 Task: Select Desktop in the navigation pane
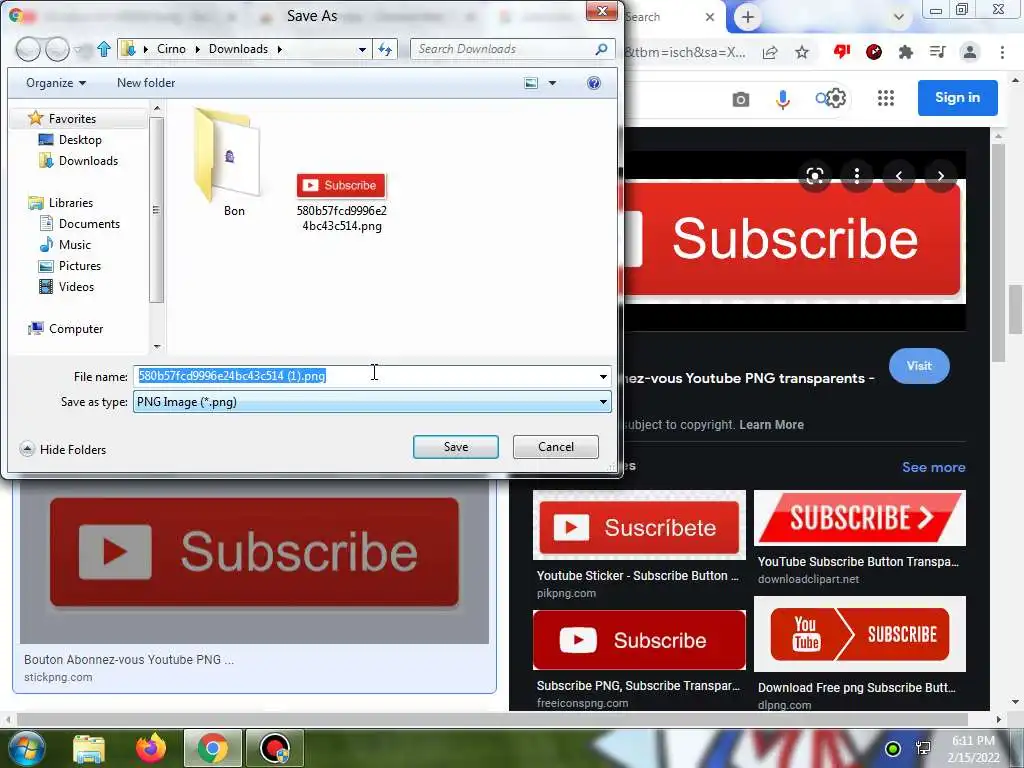tap(80, 140)
